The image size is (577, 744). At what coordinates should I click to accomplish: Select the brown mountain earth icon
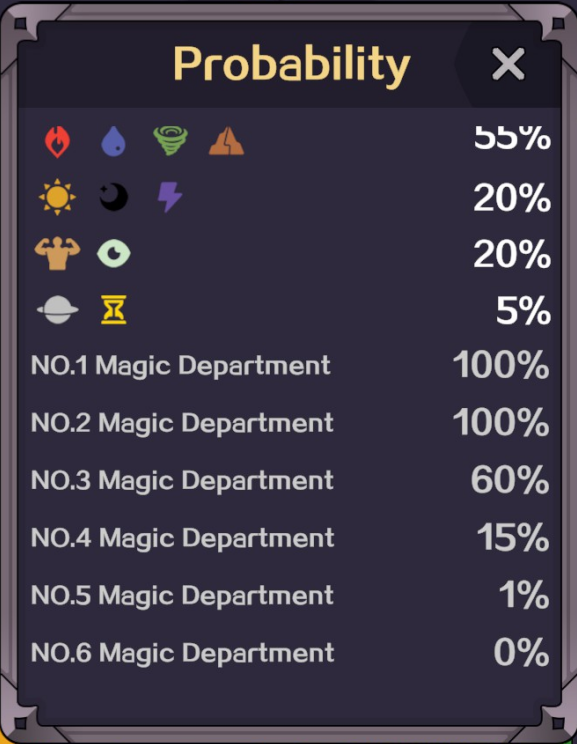(226, 141)
